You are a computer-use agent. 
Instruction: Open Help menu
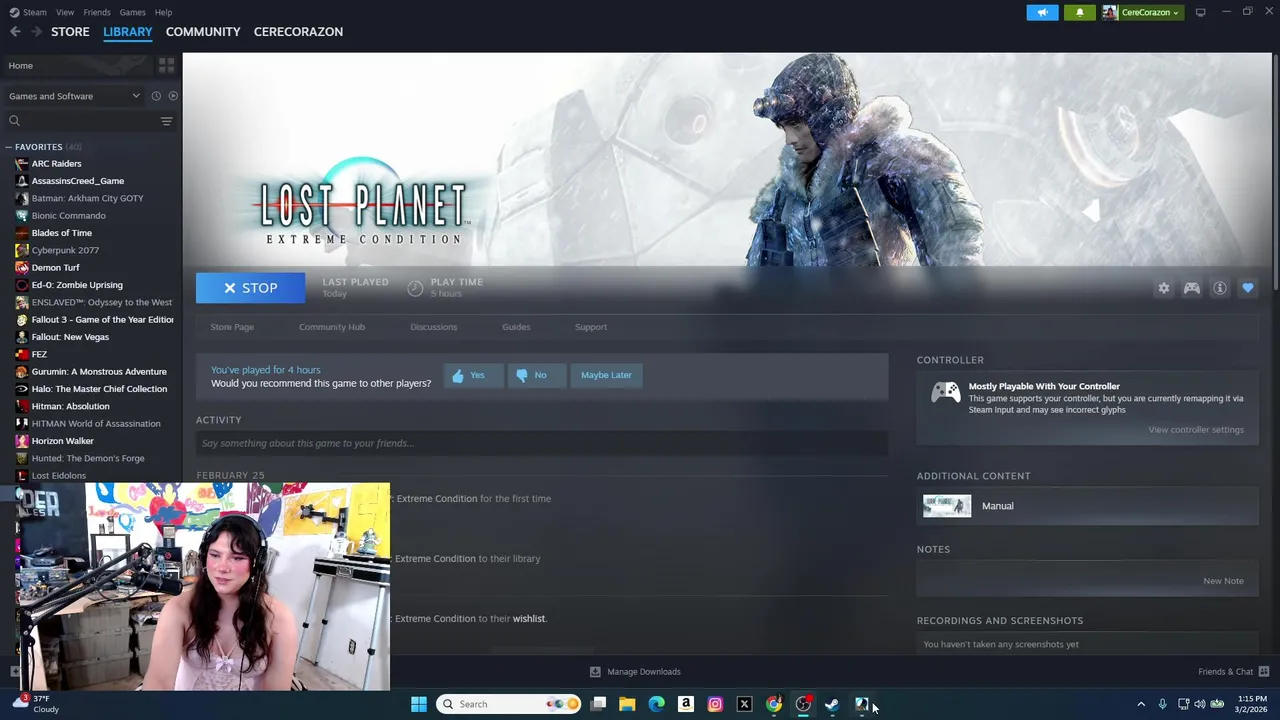click(163, 12)
